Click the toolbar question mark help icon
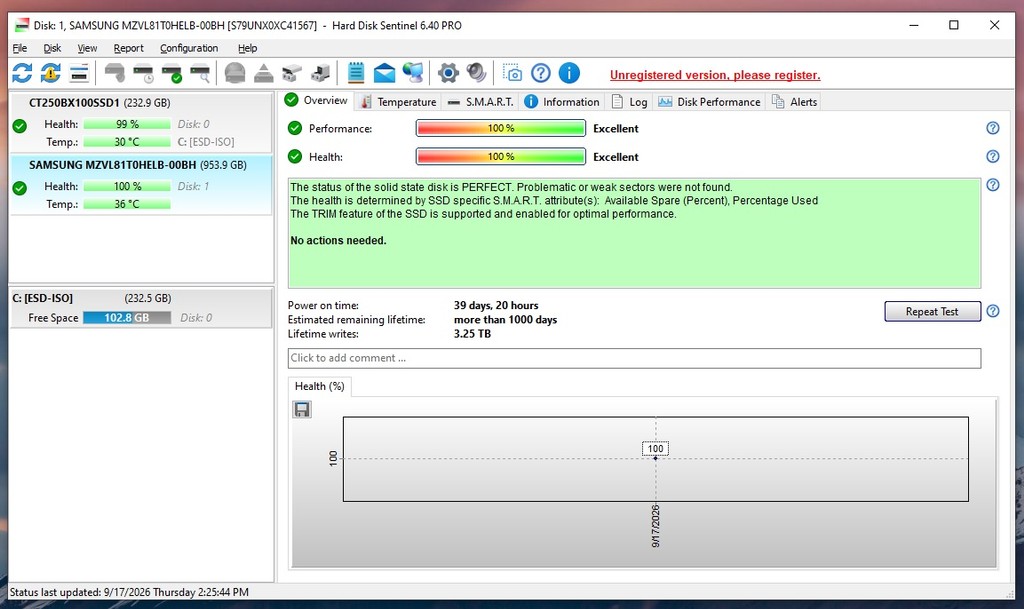Image resolution: width=1024 pixels, height=609 pixels. coord(541,73)
